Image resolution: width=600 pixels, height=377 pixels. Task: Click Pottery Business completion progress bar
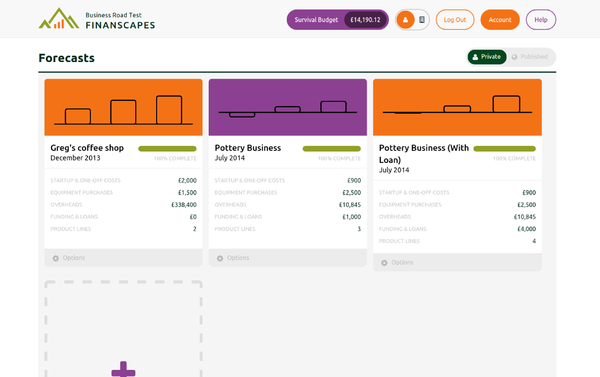click(331, 149)
